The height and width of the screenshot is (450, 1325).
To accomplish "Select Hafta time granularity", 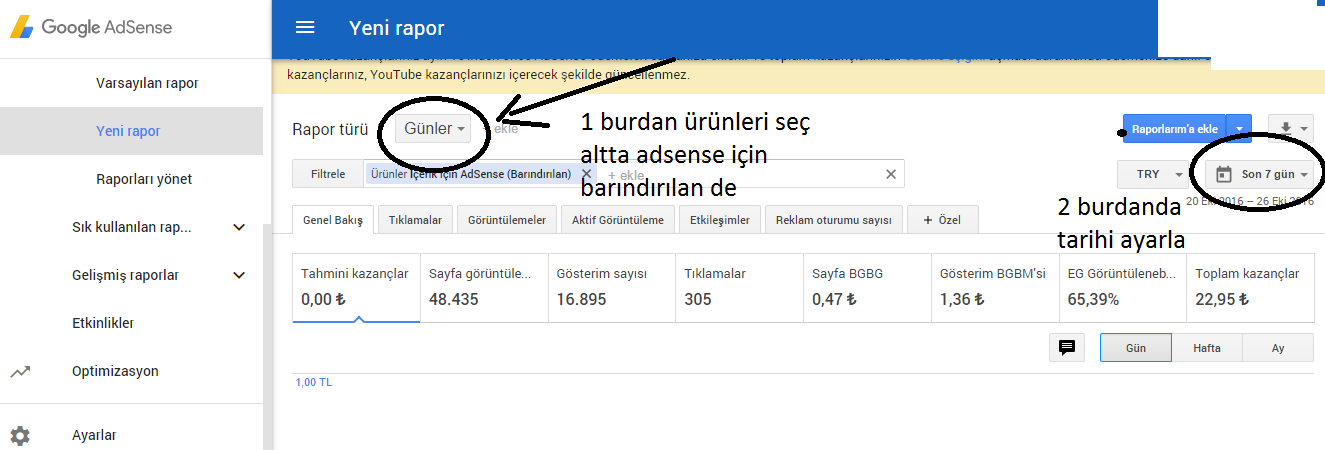I will [1207, 347].
